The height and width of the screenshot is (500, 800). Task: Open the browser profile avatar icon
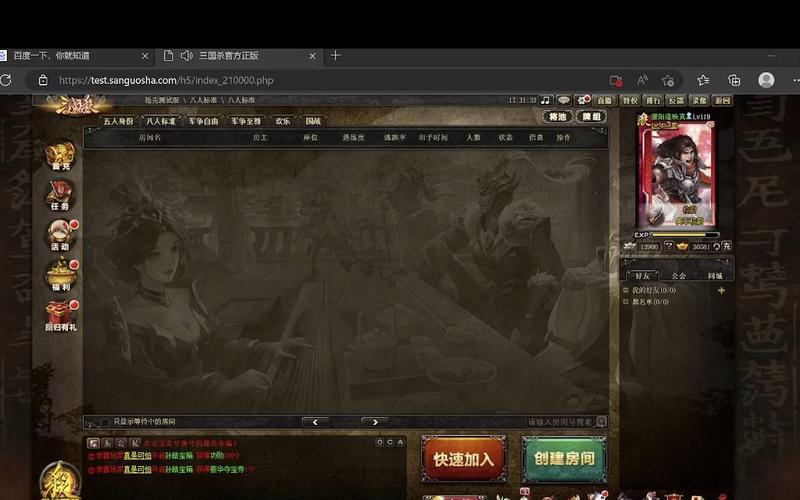[x=766, y=80]
